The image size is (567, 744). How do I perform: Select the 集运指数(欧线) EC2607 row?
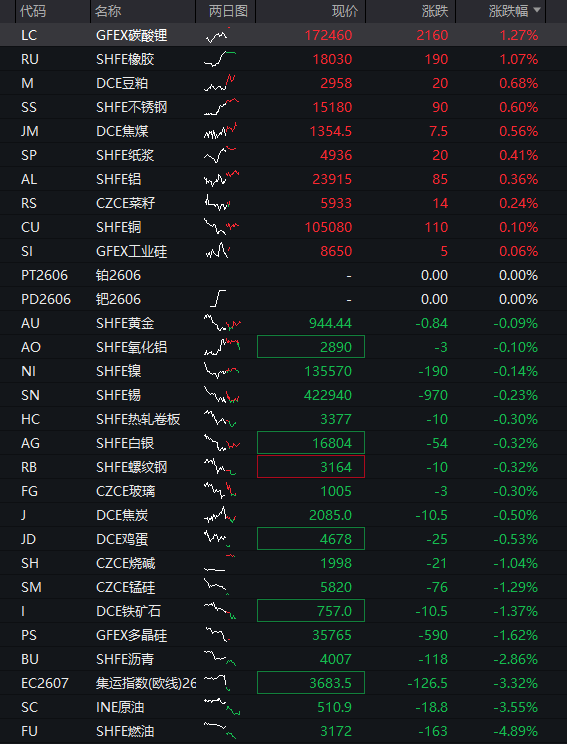click(x=283, y=683)
